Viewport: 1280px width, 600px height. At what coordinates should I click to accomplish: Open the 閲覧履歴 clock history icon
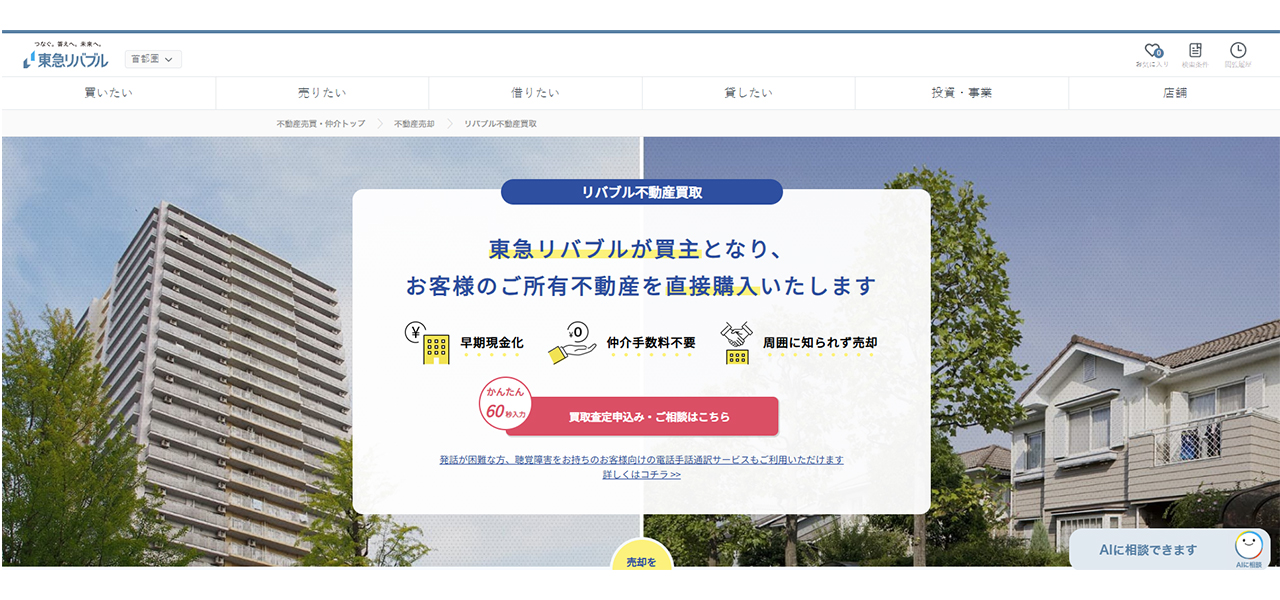tap(1238, 51)
